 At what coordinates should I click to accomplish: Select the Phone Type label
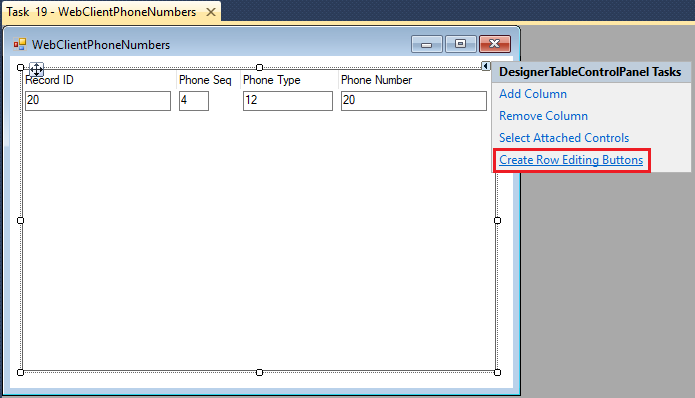272,80
